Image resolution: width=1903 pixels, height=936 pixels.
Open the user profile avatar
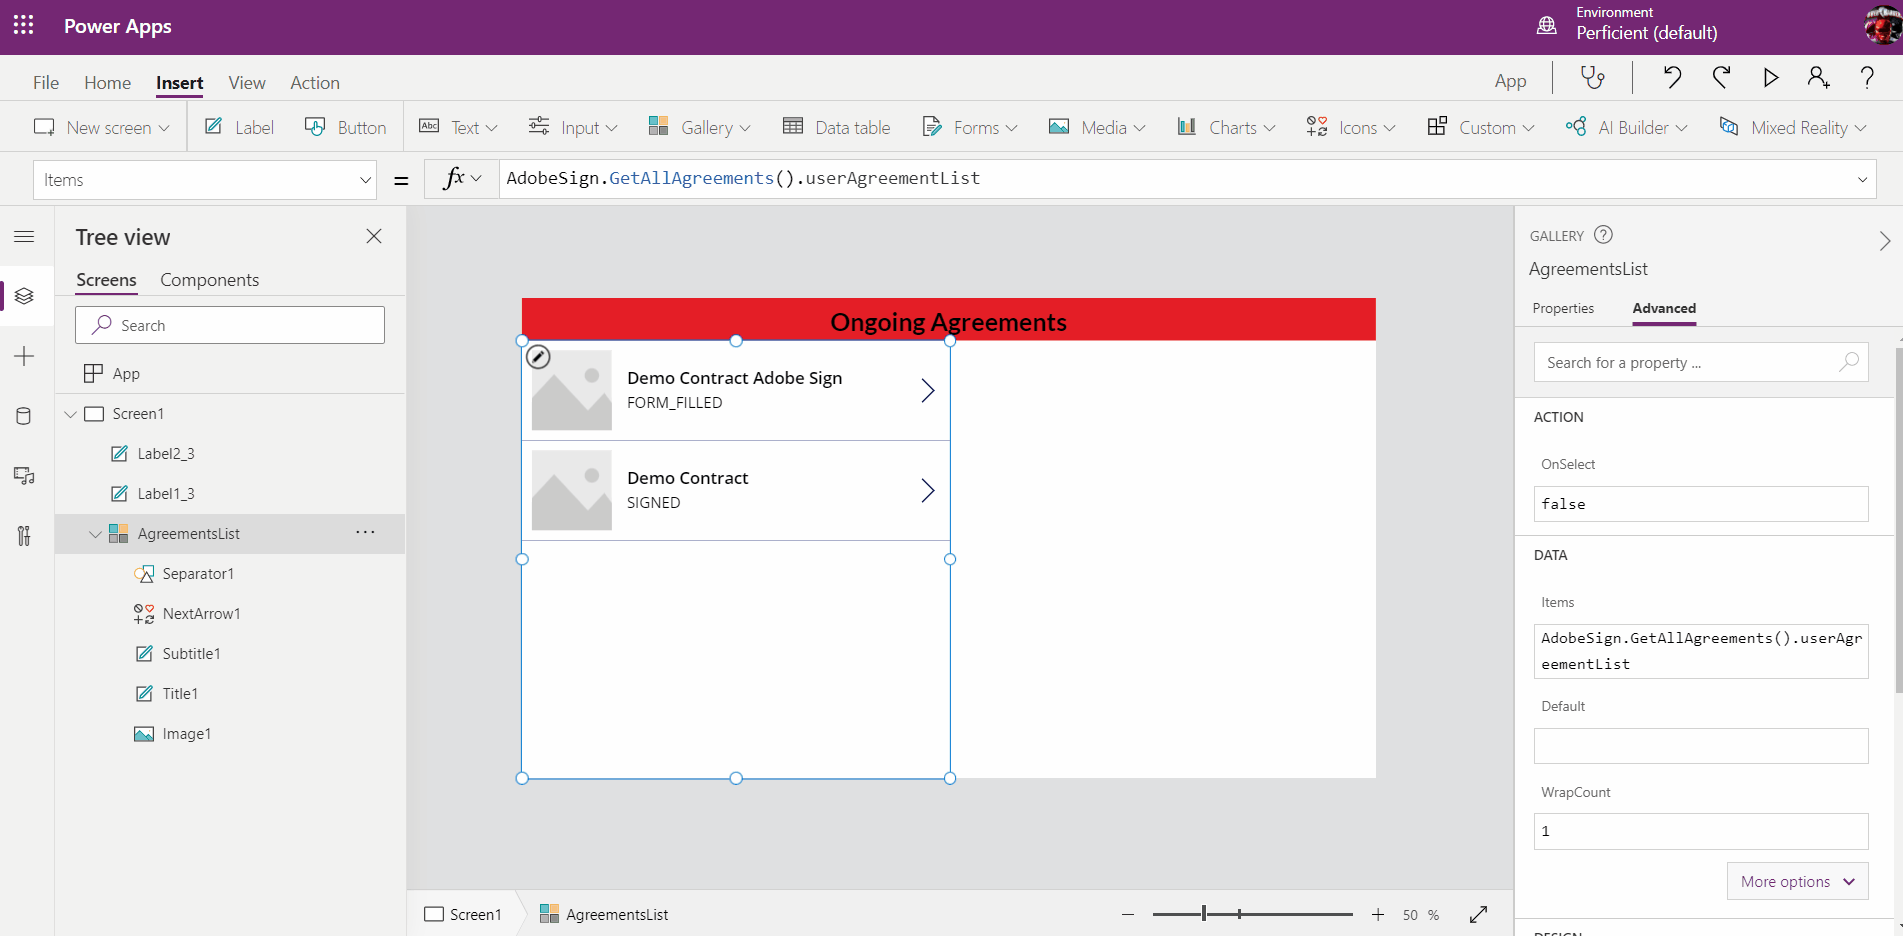click(1883, 24)
